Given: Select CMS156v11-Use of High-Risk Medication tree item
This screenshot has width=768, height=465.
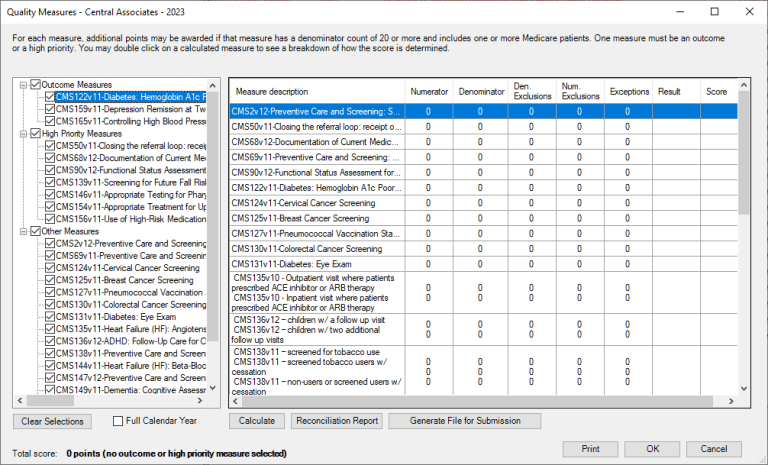Looking at the screenshot, I should (131, 219).
